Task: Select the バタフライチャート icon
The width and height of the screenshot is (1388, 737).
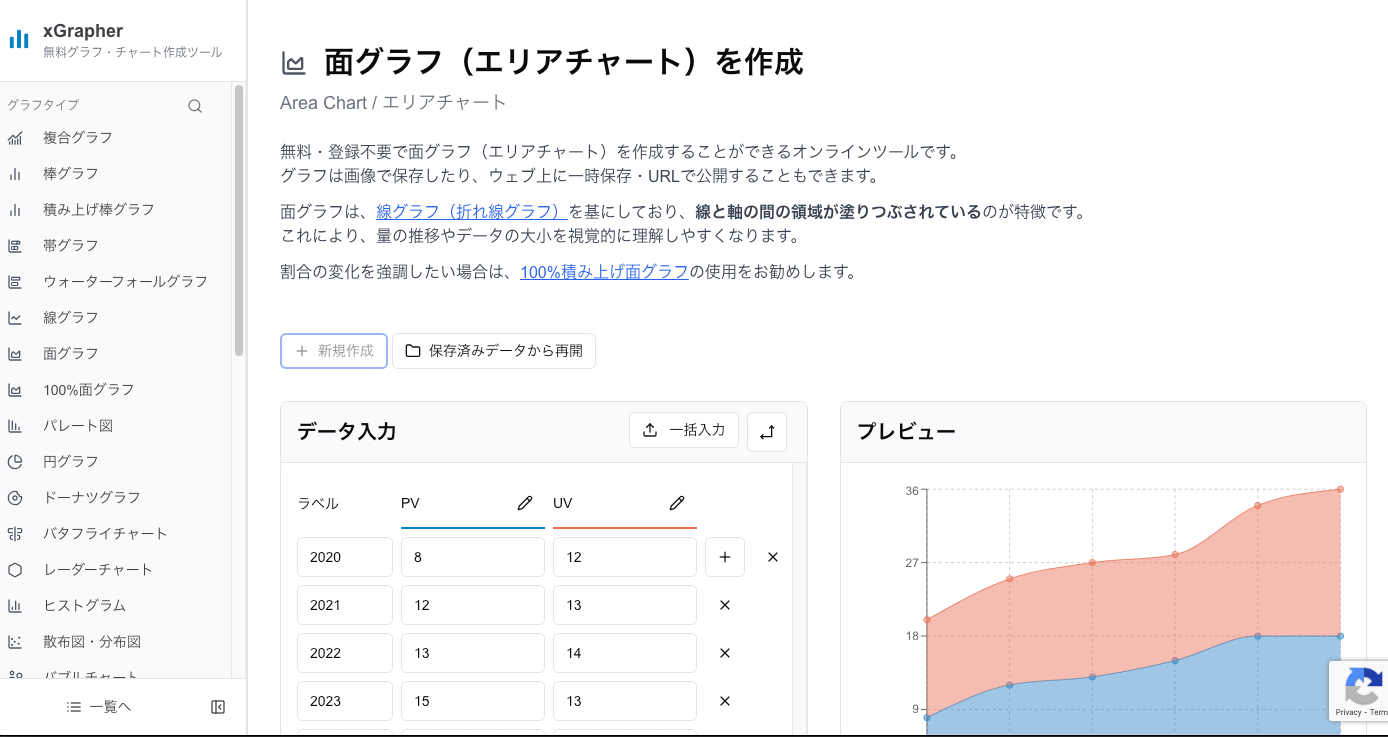Action: (x=15, y=533)
